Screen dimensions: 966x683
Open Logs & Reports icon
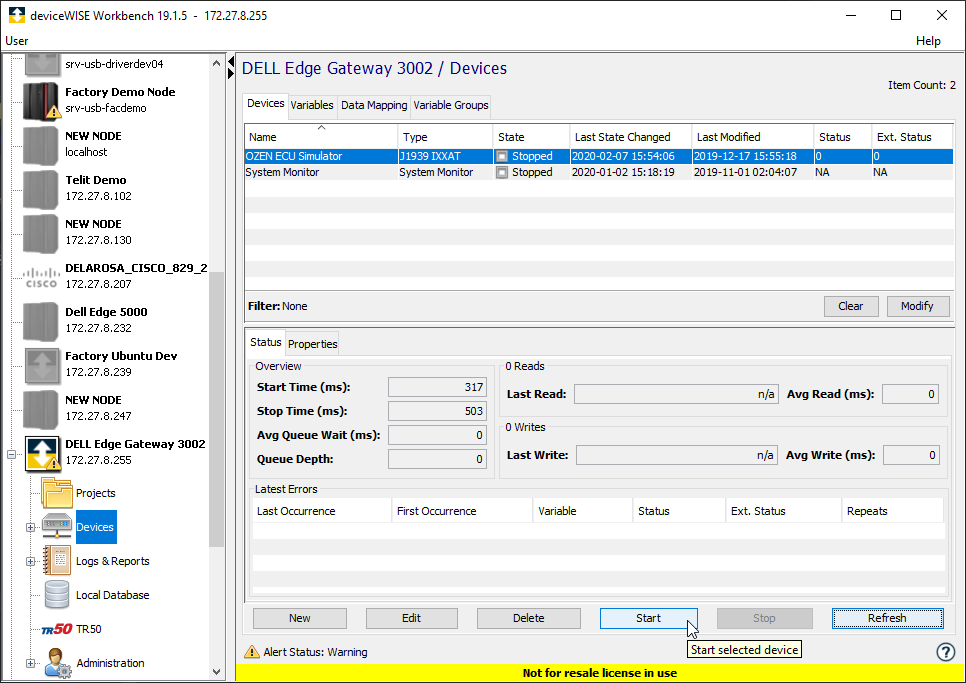click(56, 561)
